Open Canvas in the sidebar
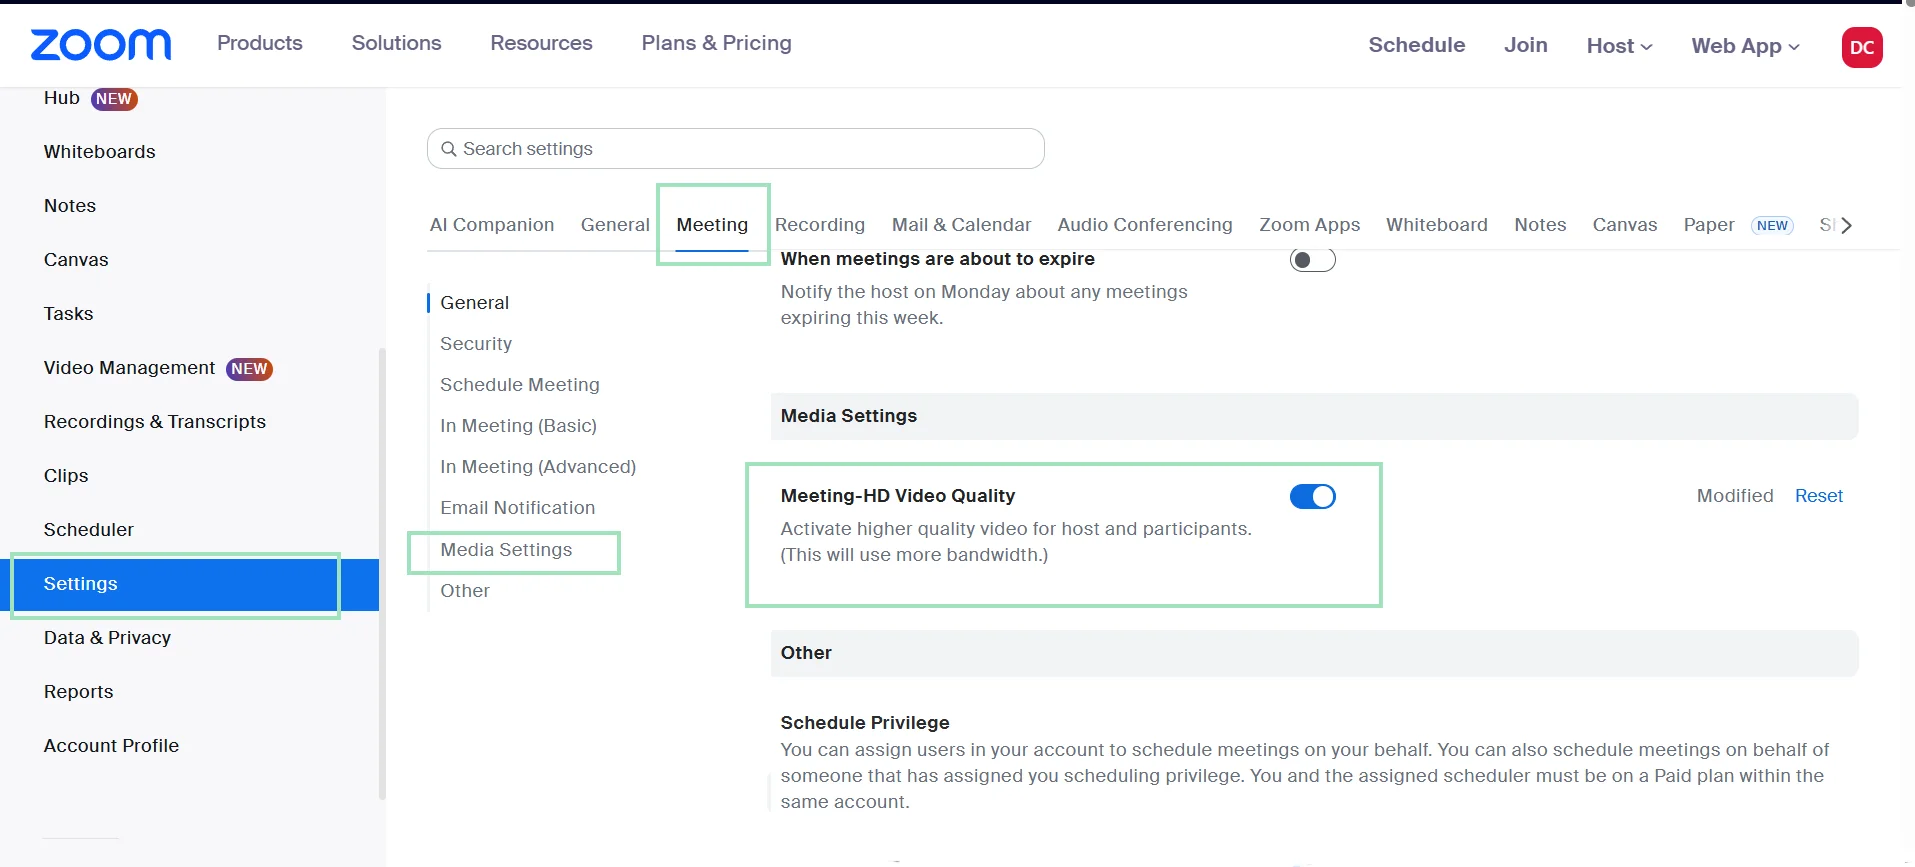 76,260
